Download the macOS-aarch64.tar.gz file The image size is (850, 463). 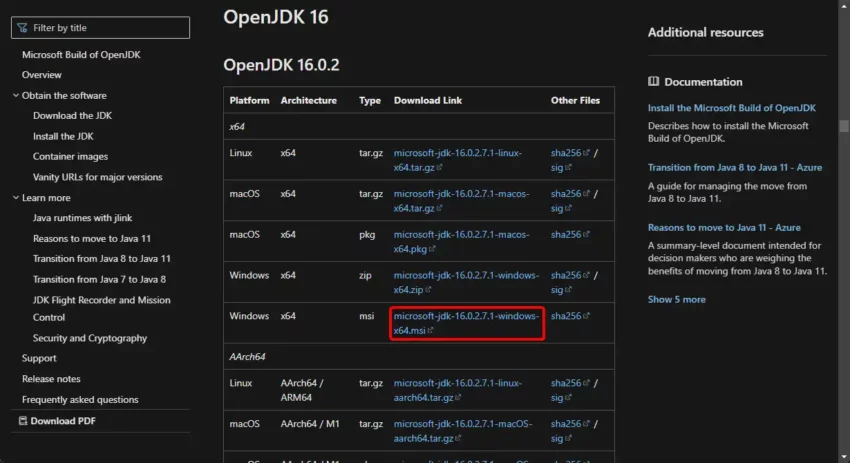(462, 430)
